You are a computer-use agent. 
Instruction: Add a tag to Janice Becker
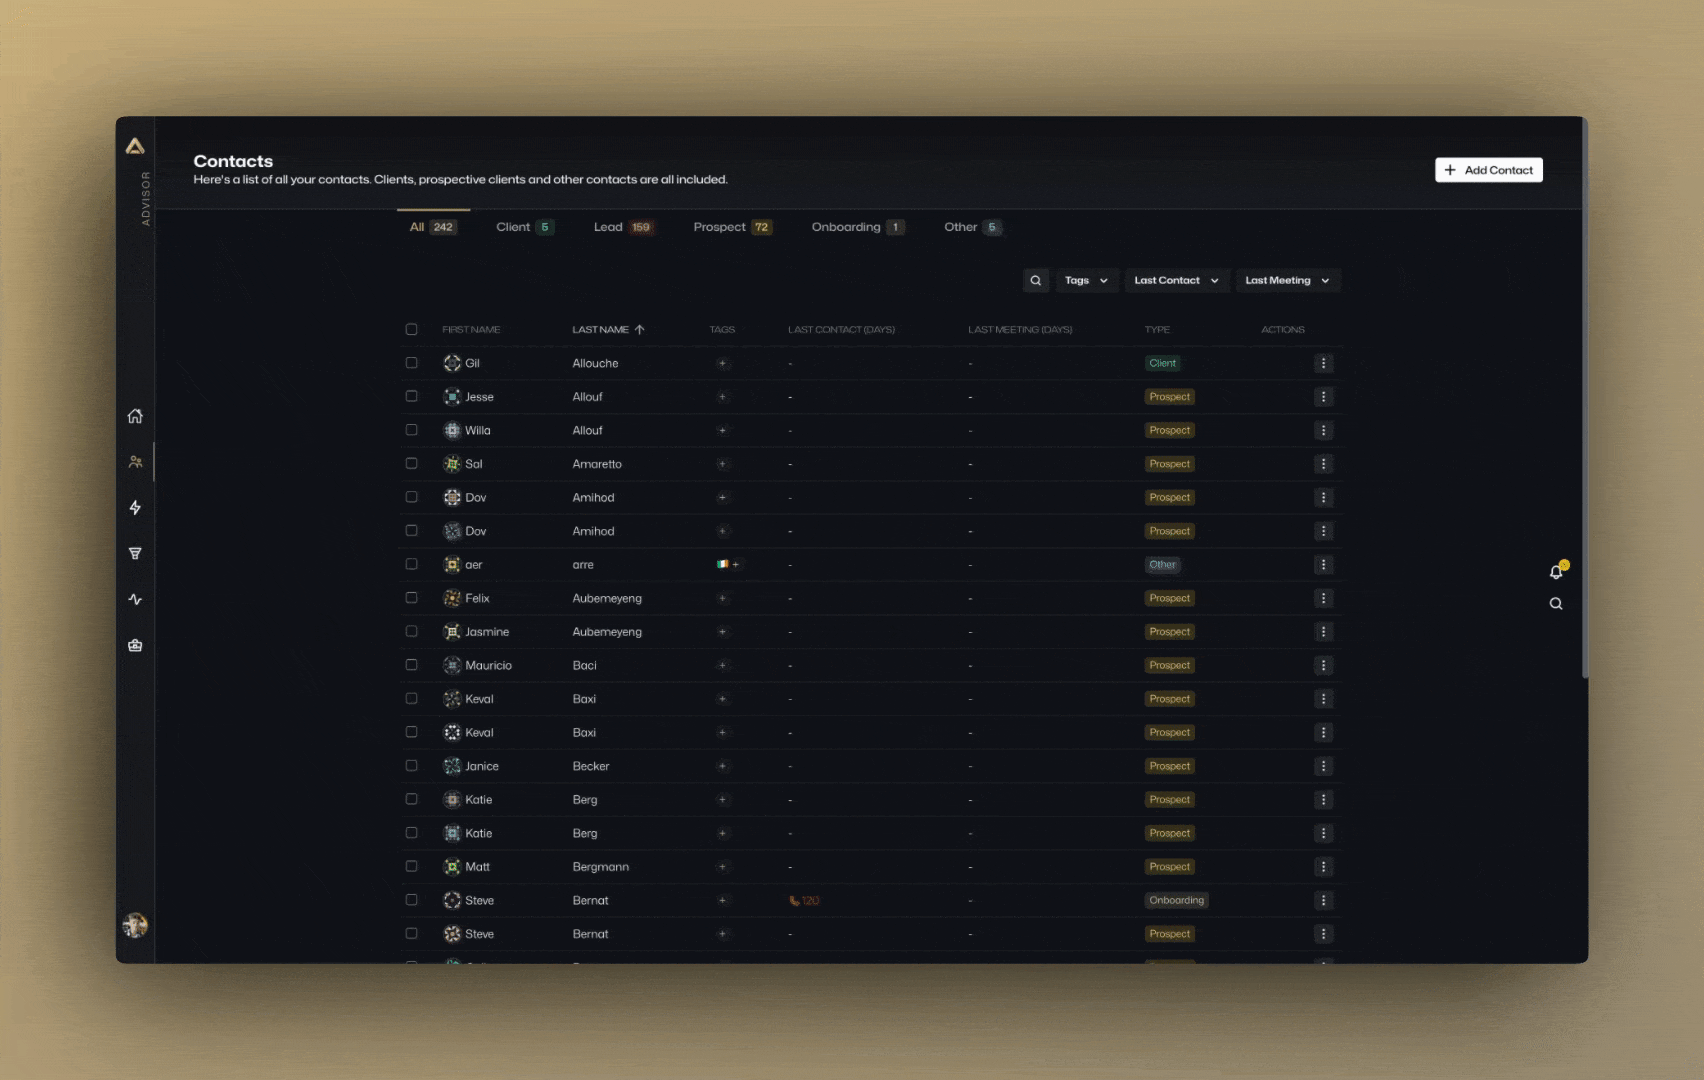tap(722, 766)
